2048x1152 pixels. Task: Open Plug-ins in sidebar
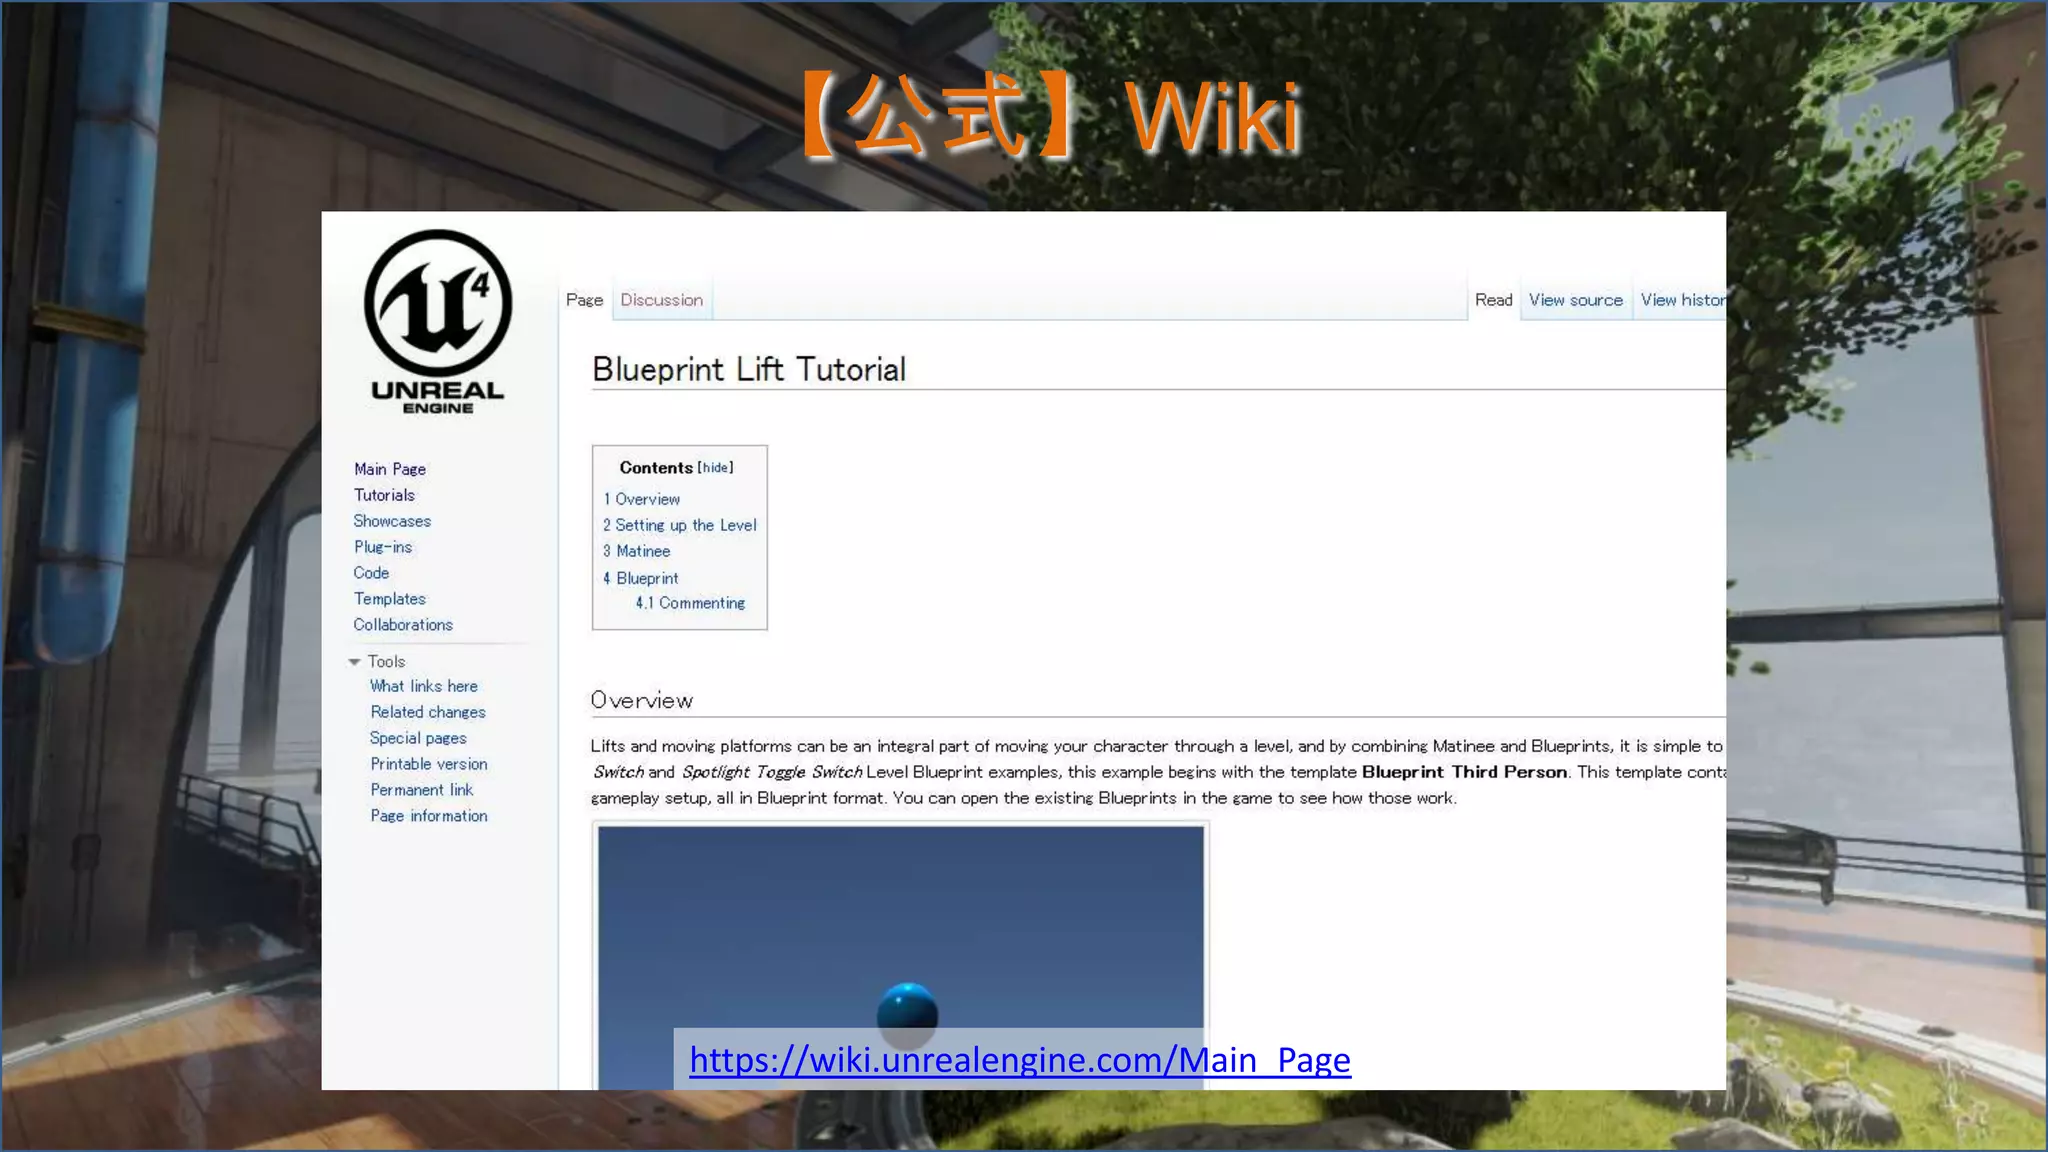(383, 547)
